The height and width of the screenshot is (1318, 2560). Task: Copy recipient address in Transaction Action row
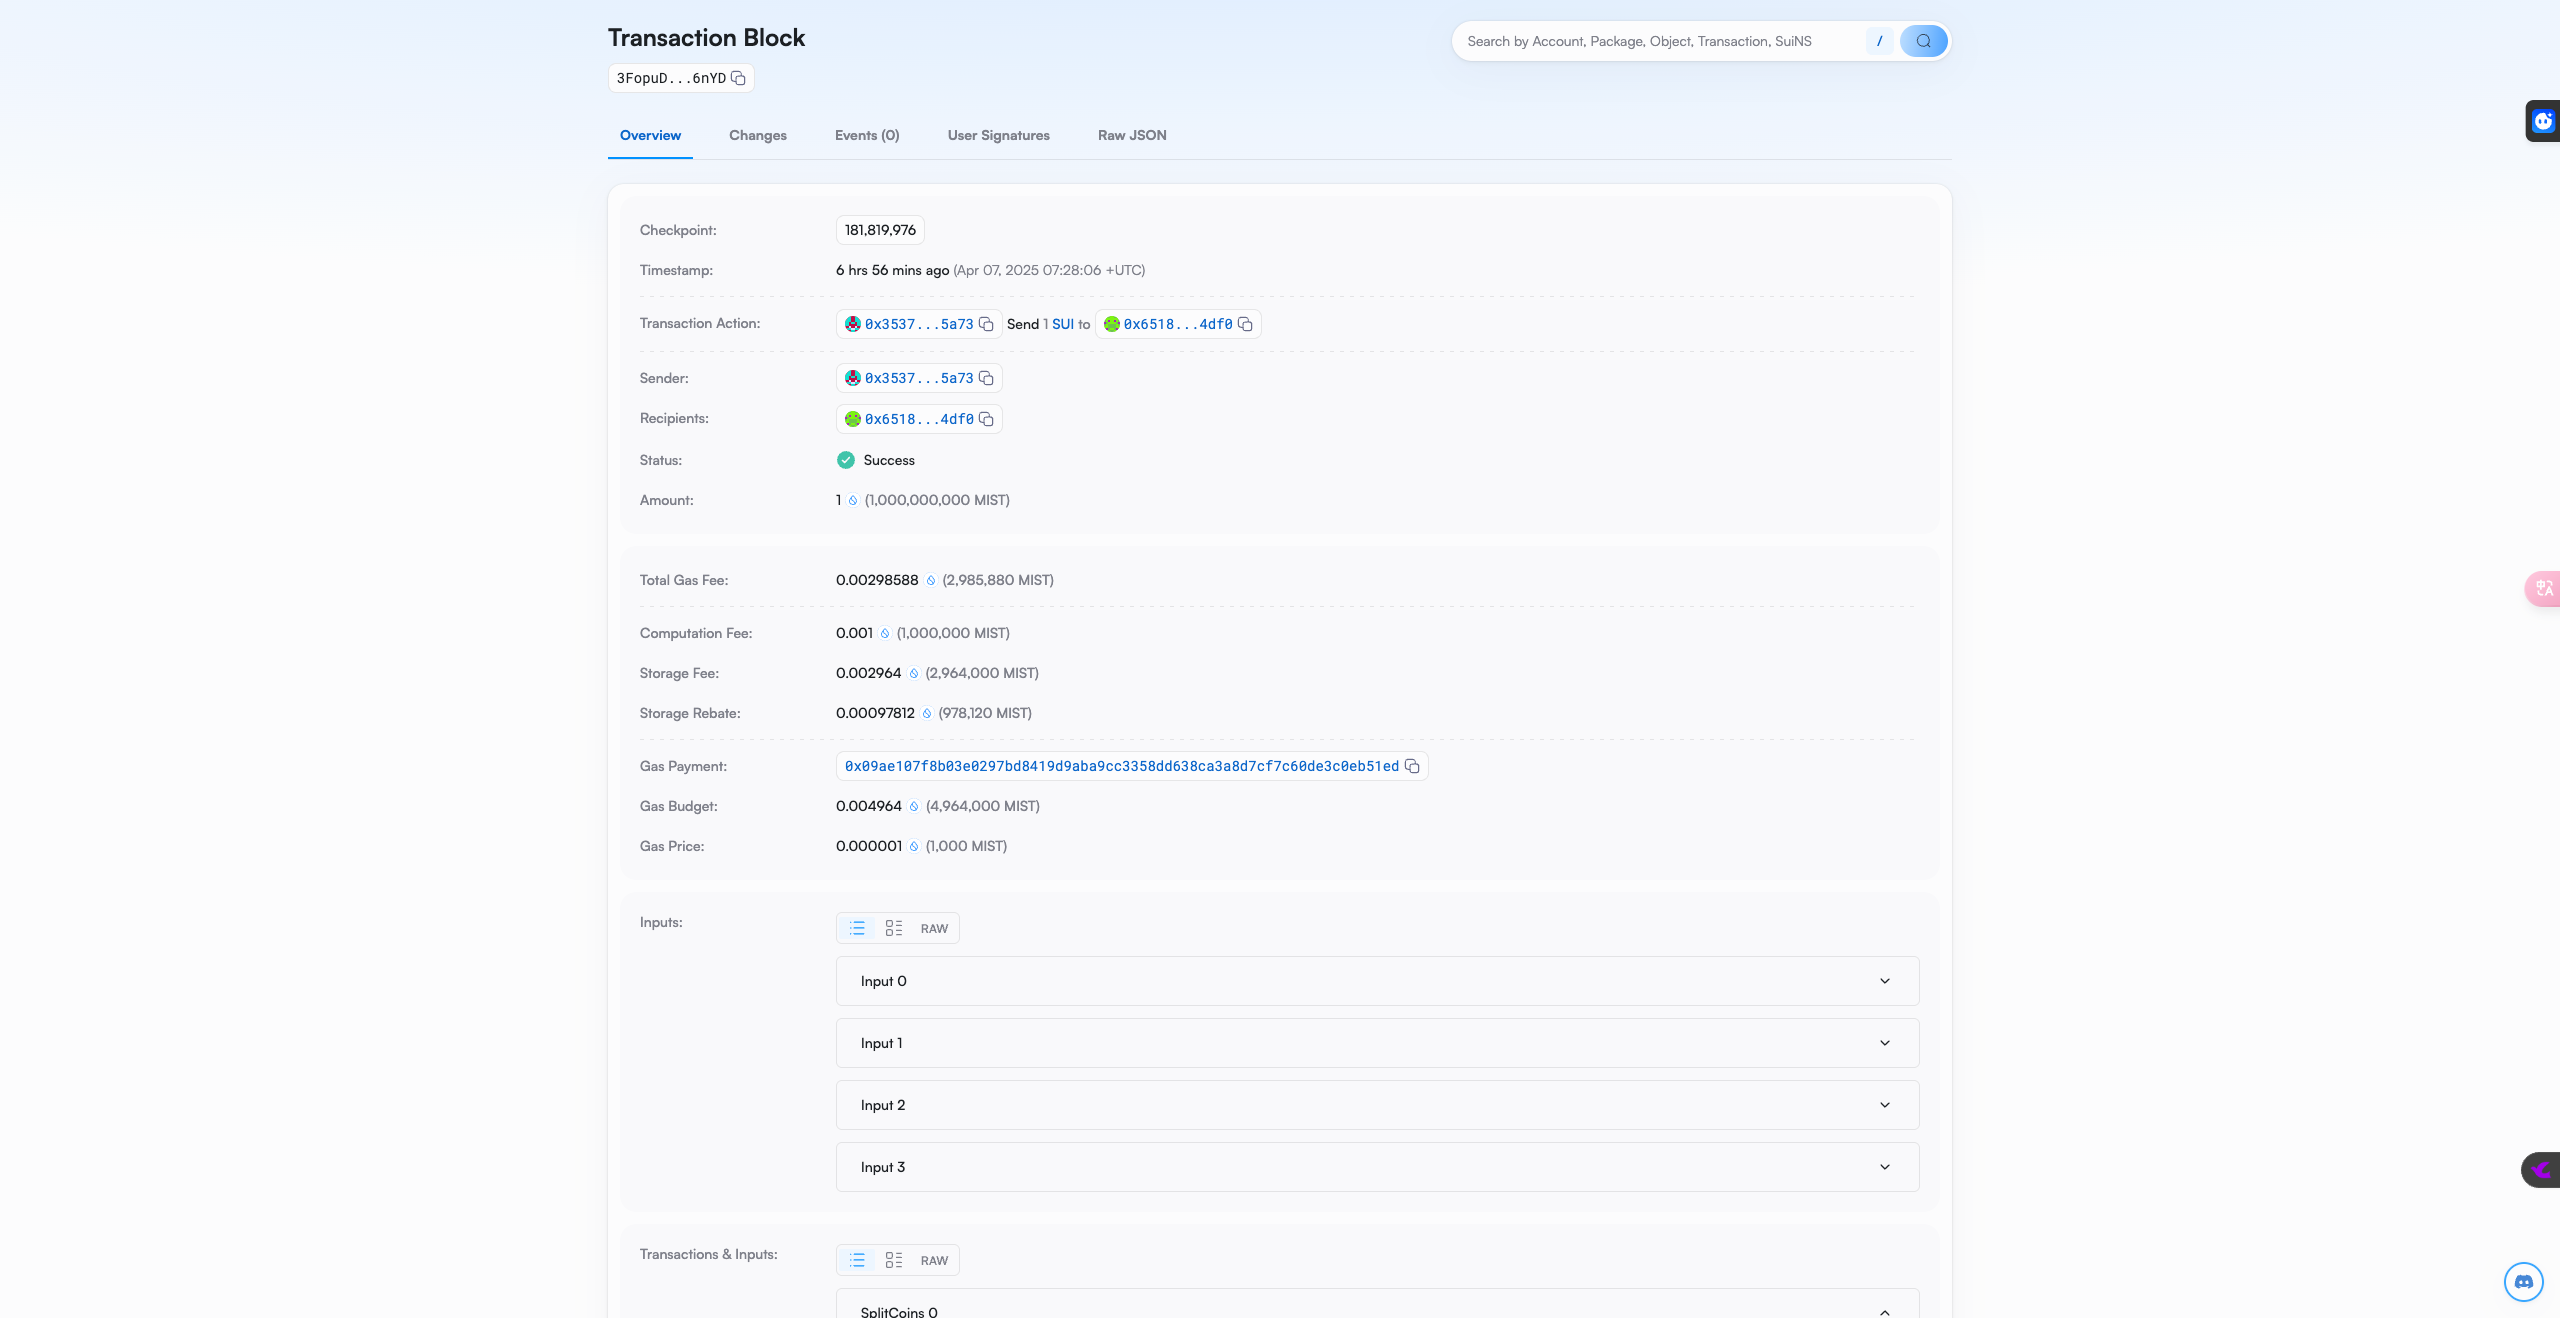[1245, 324]
